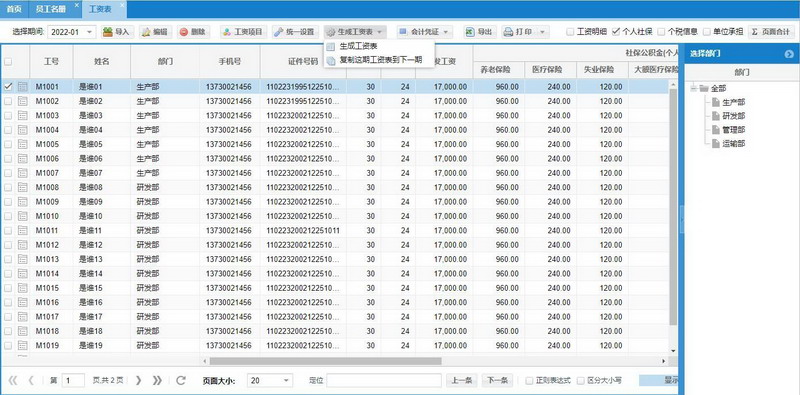Toggle the 单位承担 checkbox
The image size is (800, 395).
coord(707,32)
